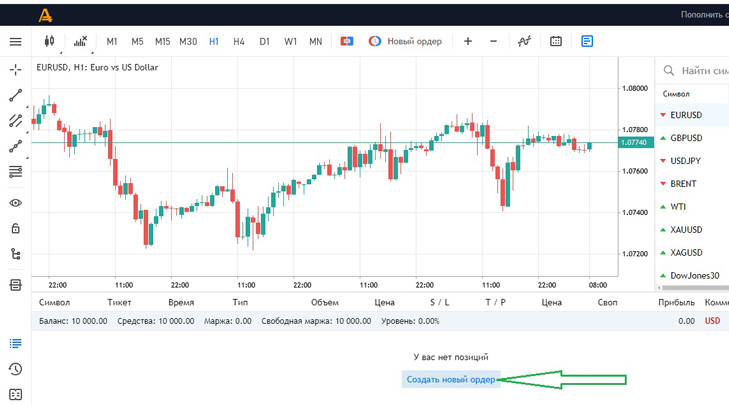Open the economic calendar icon
This screenshot has width=729, height=405.
point(556,42)
